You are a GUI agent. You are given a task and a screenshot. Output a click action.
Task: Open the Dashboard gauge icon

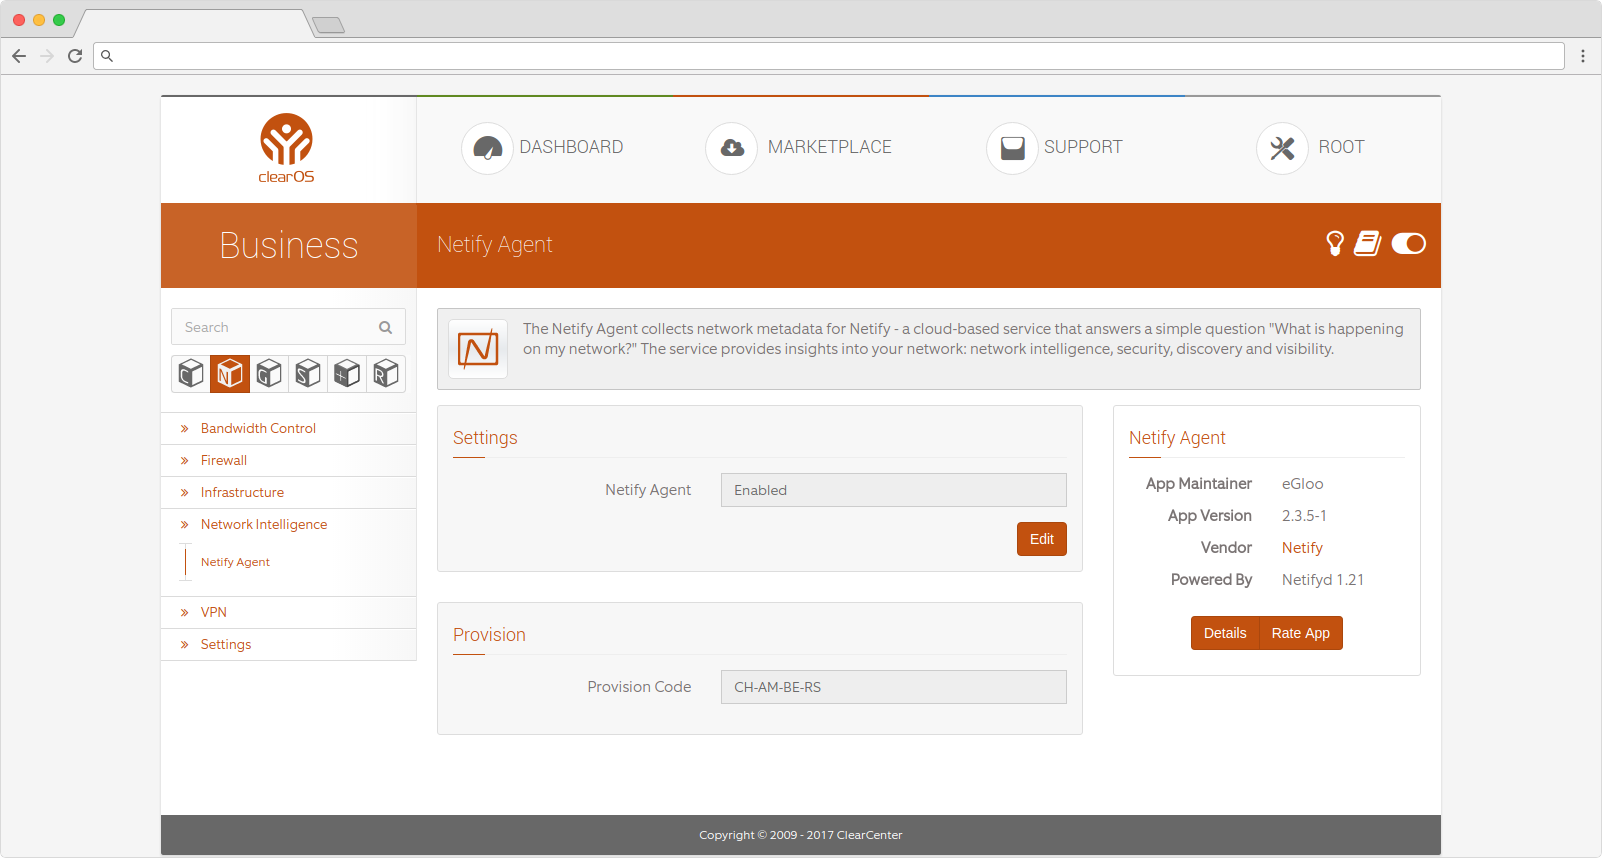coord(487,148)
